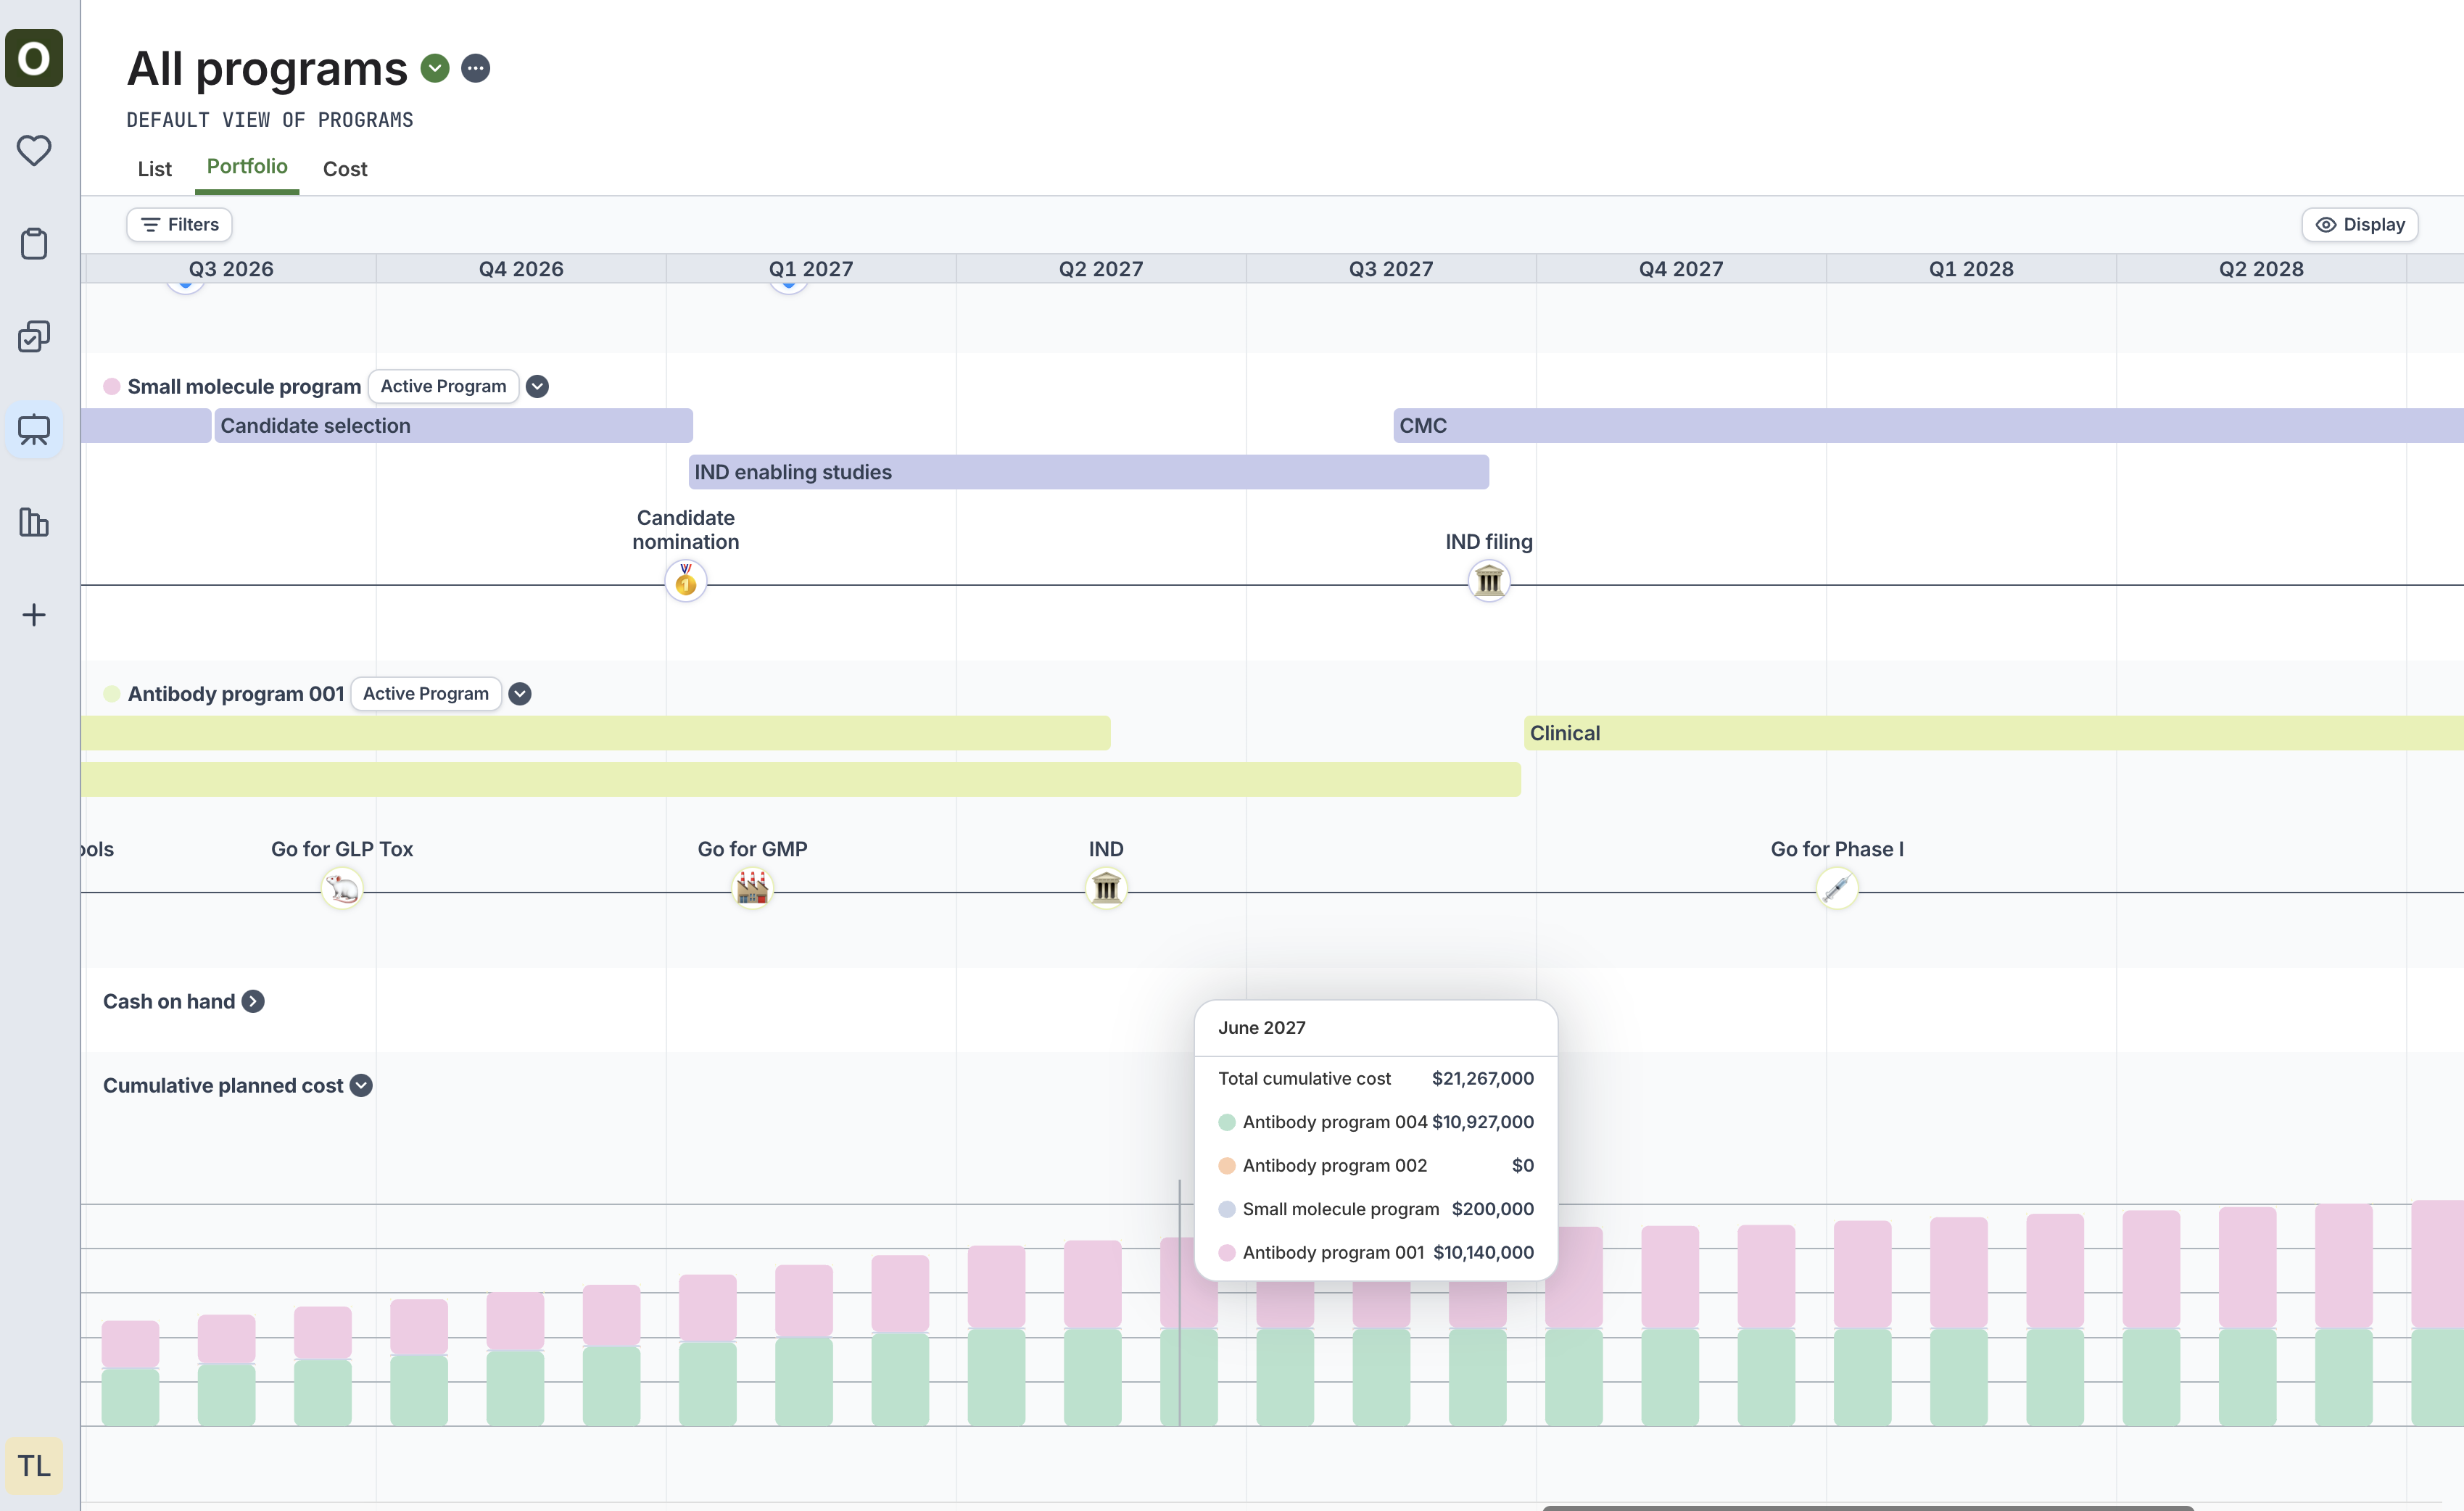
Task: Click the Small molecule program pink color dot
Action: click(112, 387)
